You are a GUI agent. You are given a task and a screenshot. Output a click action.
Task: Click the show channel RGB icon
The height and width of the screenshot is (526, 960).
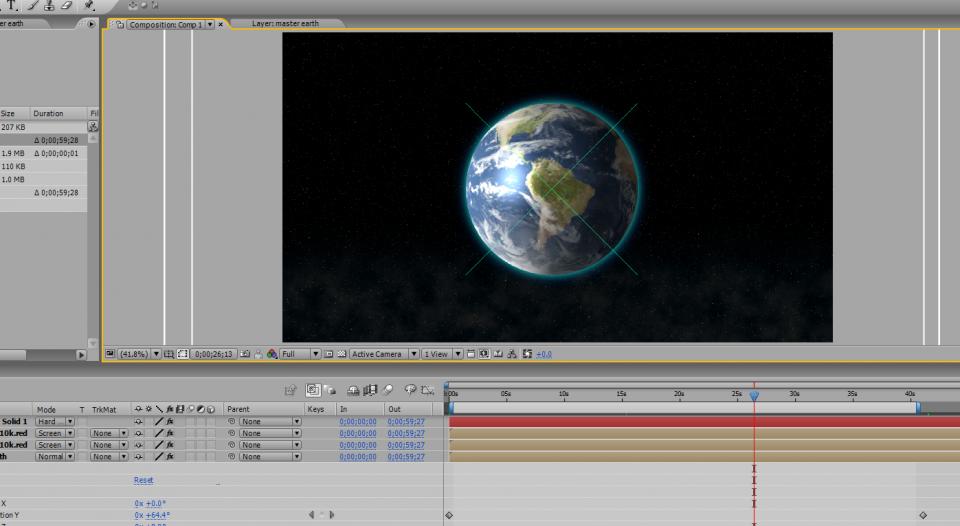coord(272,354)
